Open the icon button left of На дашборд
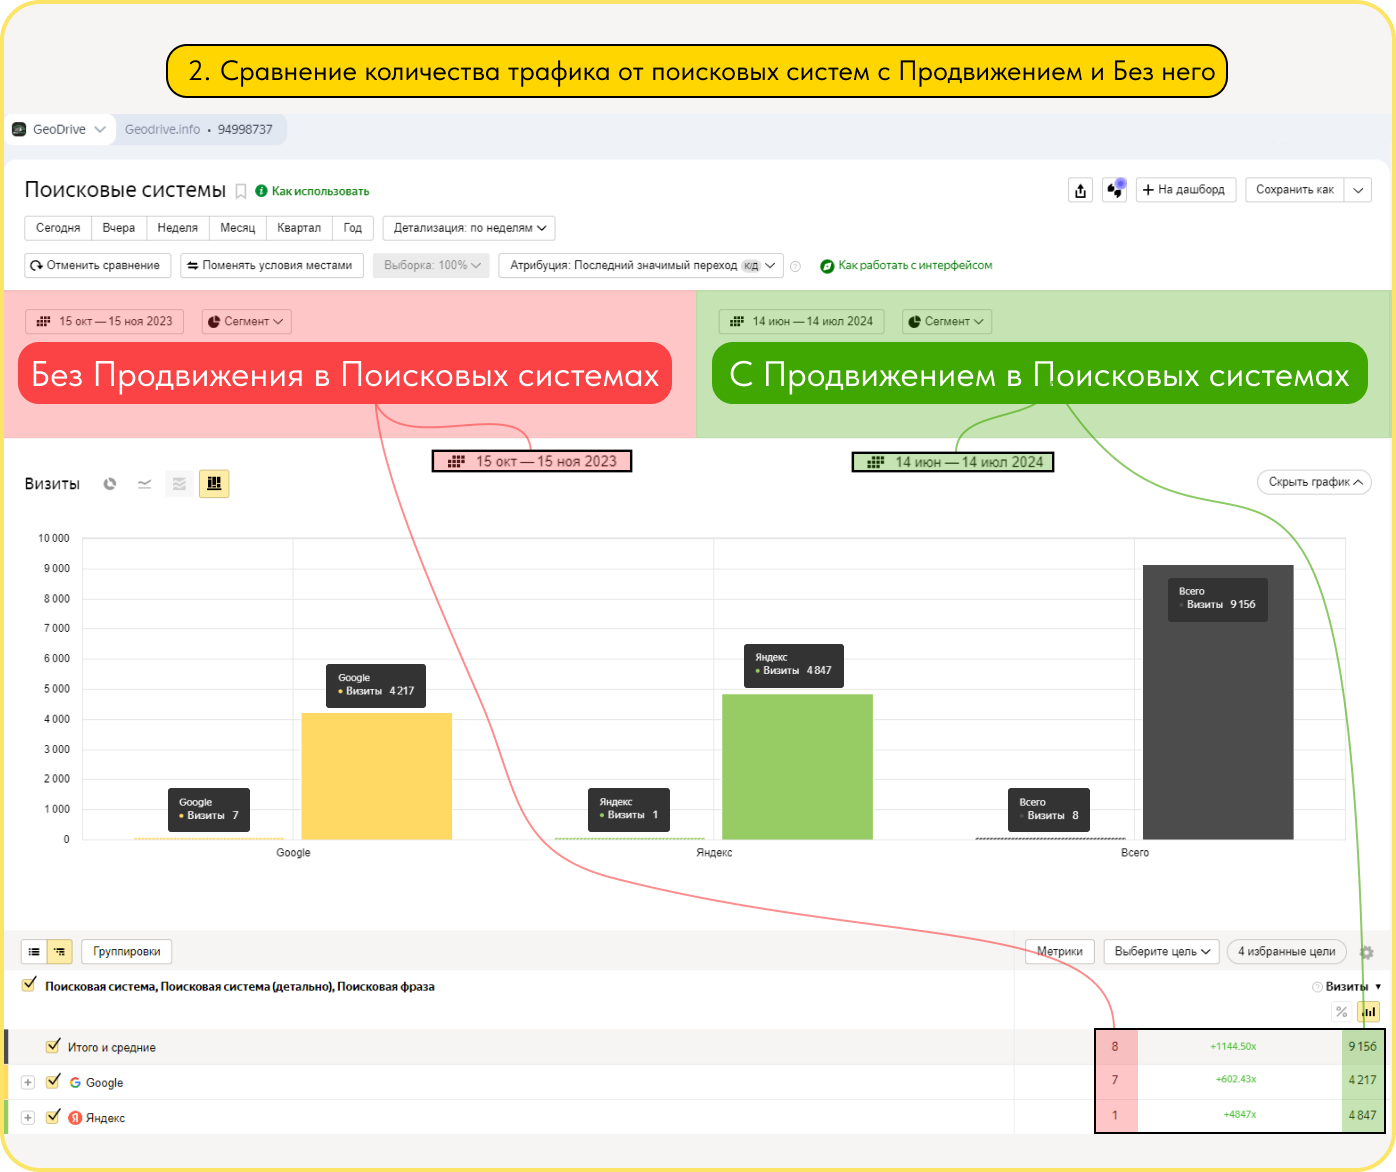 tap(1115, 190)
